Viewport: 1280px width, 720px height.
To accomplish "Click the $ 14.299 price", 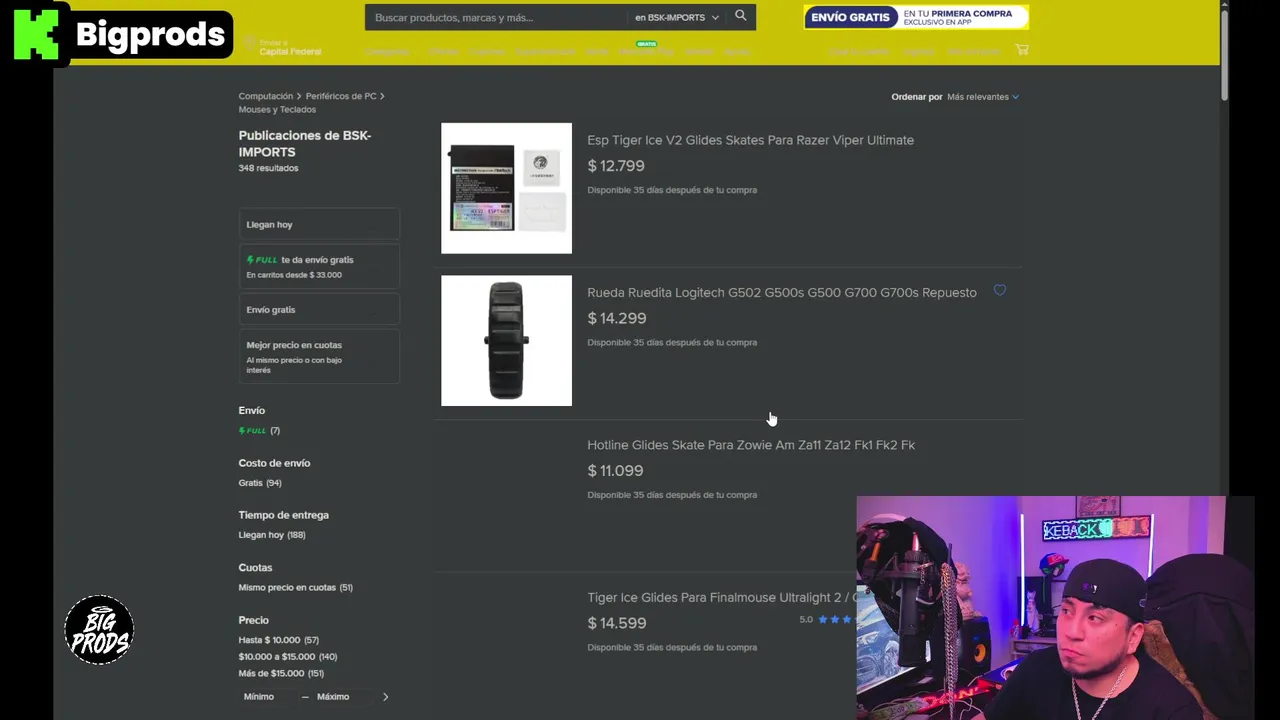I will 617,318.
